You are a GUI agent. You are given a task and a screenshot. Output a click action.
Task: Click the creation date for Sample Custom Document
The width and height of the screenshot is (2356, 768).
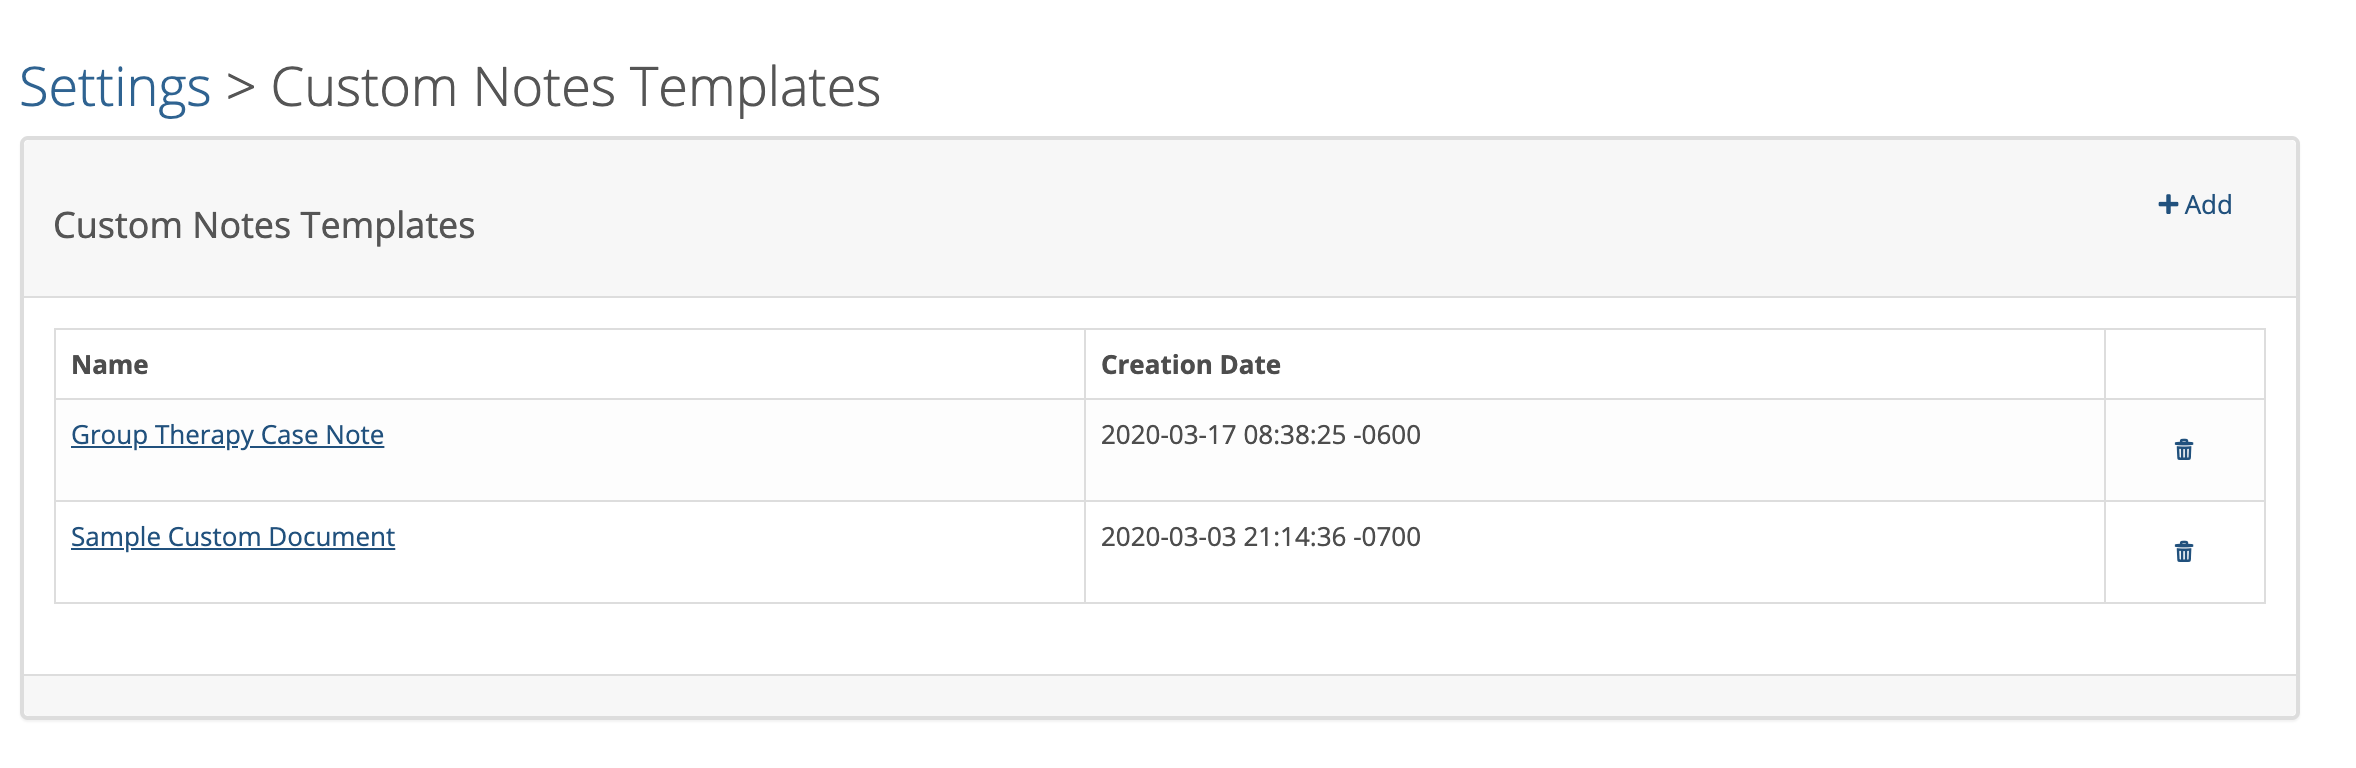pyautogui.click(x=1260, y=537)
